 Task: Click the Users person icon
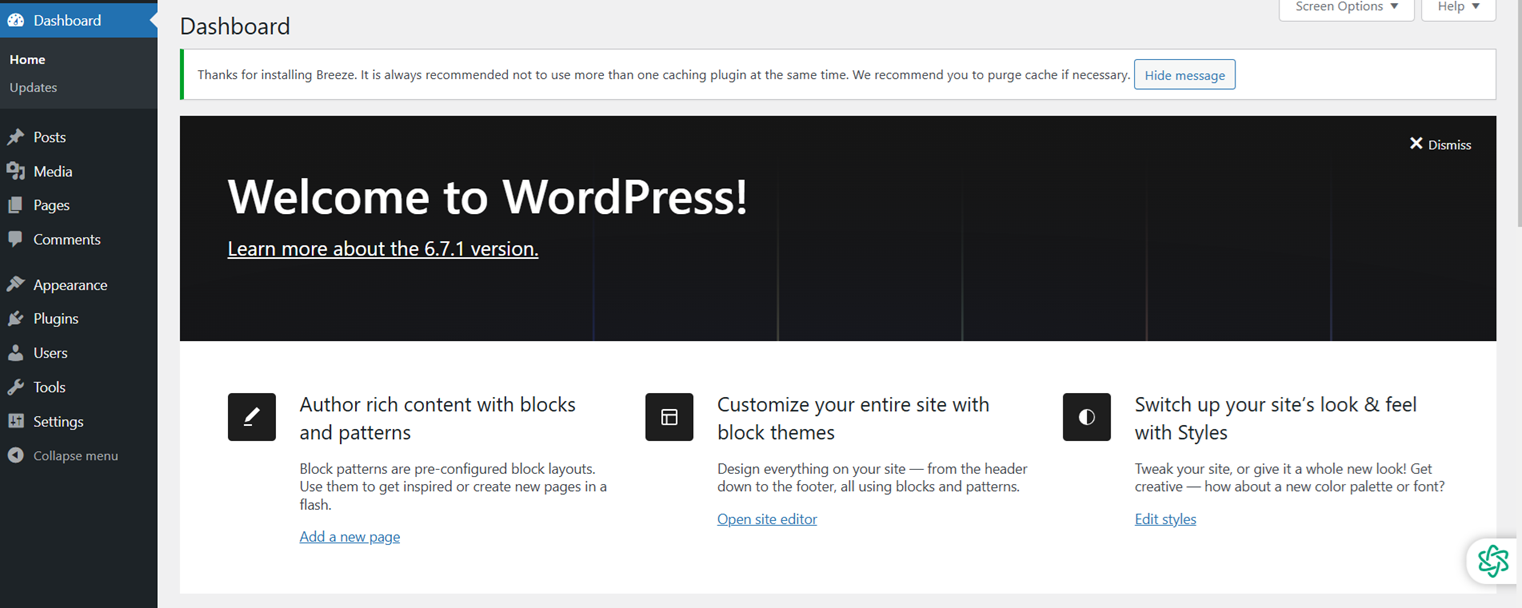click(x=16, y=353)
